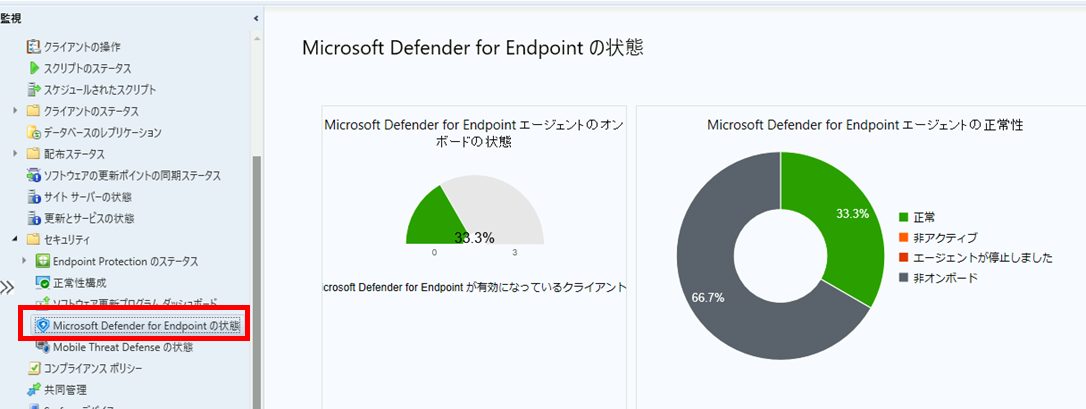Collapse the セキュリティ folder node
The image size is (1086, 409).
tap(15, 240)
